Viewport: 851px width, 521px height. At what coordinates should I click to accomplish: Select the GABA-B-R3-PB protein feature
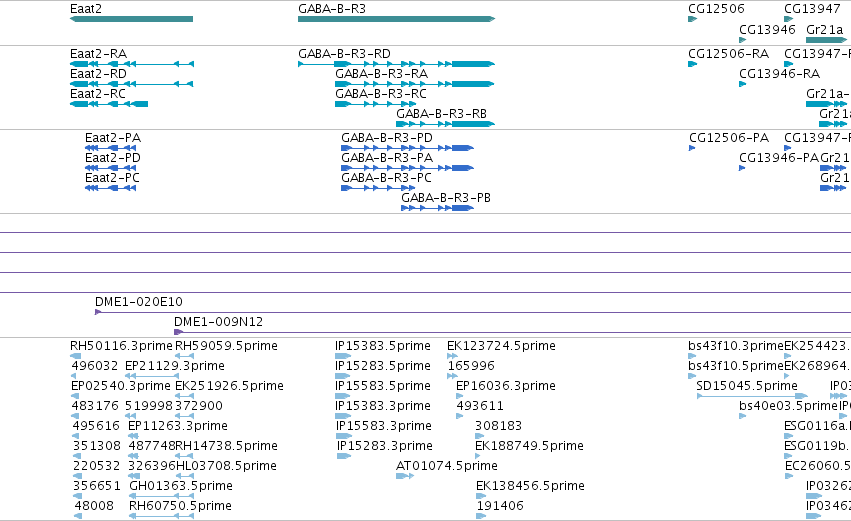coord(437,208)
